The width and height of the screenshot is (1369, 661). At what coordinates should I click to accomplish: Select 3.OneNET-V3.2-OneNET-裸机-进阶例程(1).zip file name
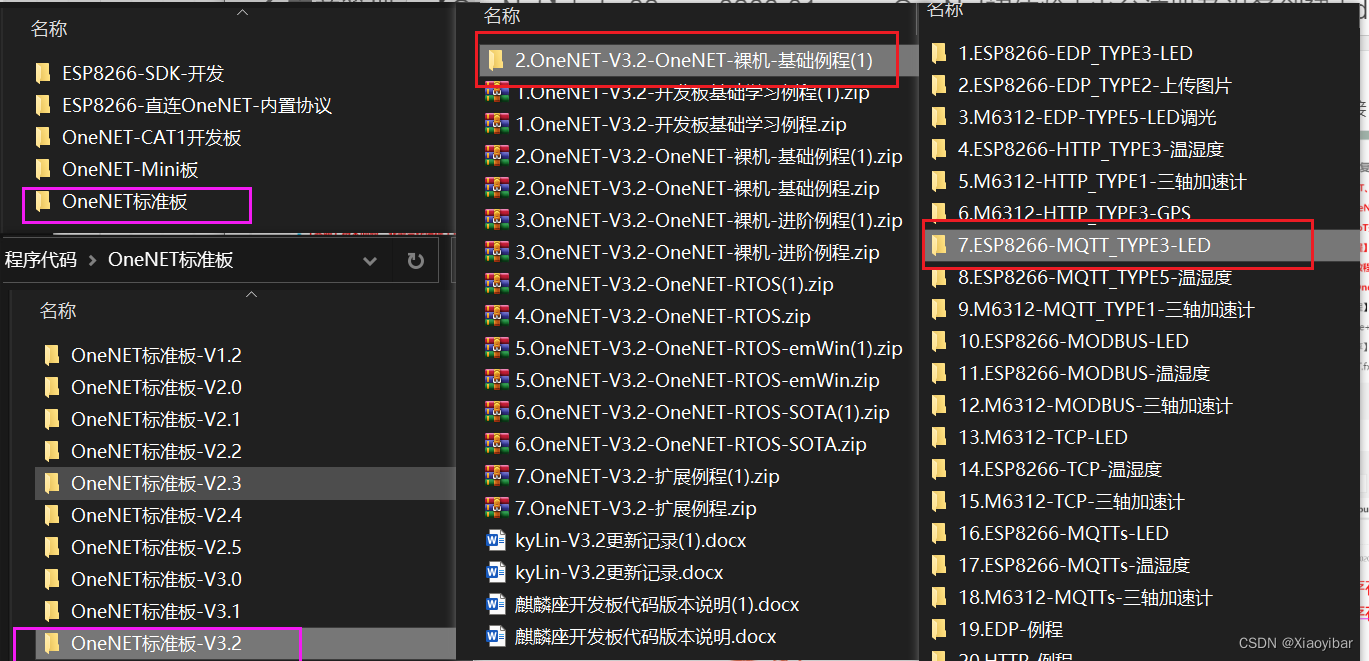709,220
